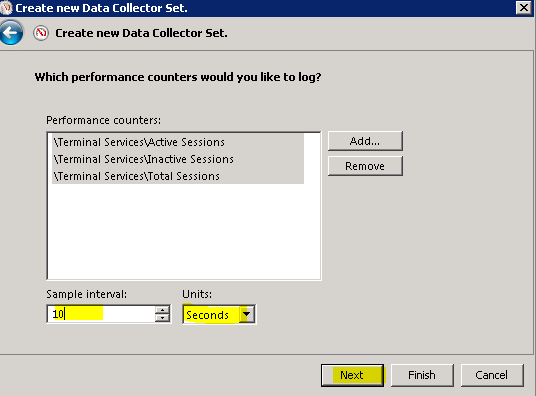Increase sample interval with up spinner arrow
The image size is (536, 396).
pyautogui.click(x=162, y=310)
